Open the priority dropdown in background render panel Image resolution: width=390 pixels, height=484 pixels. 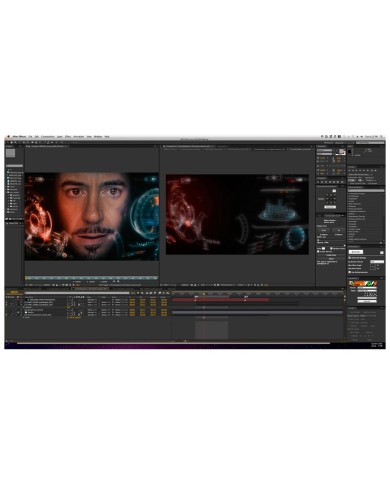(x=377, y=262)
